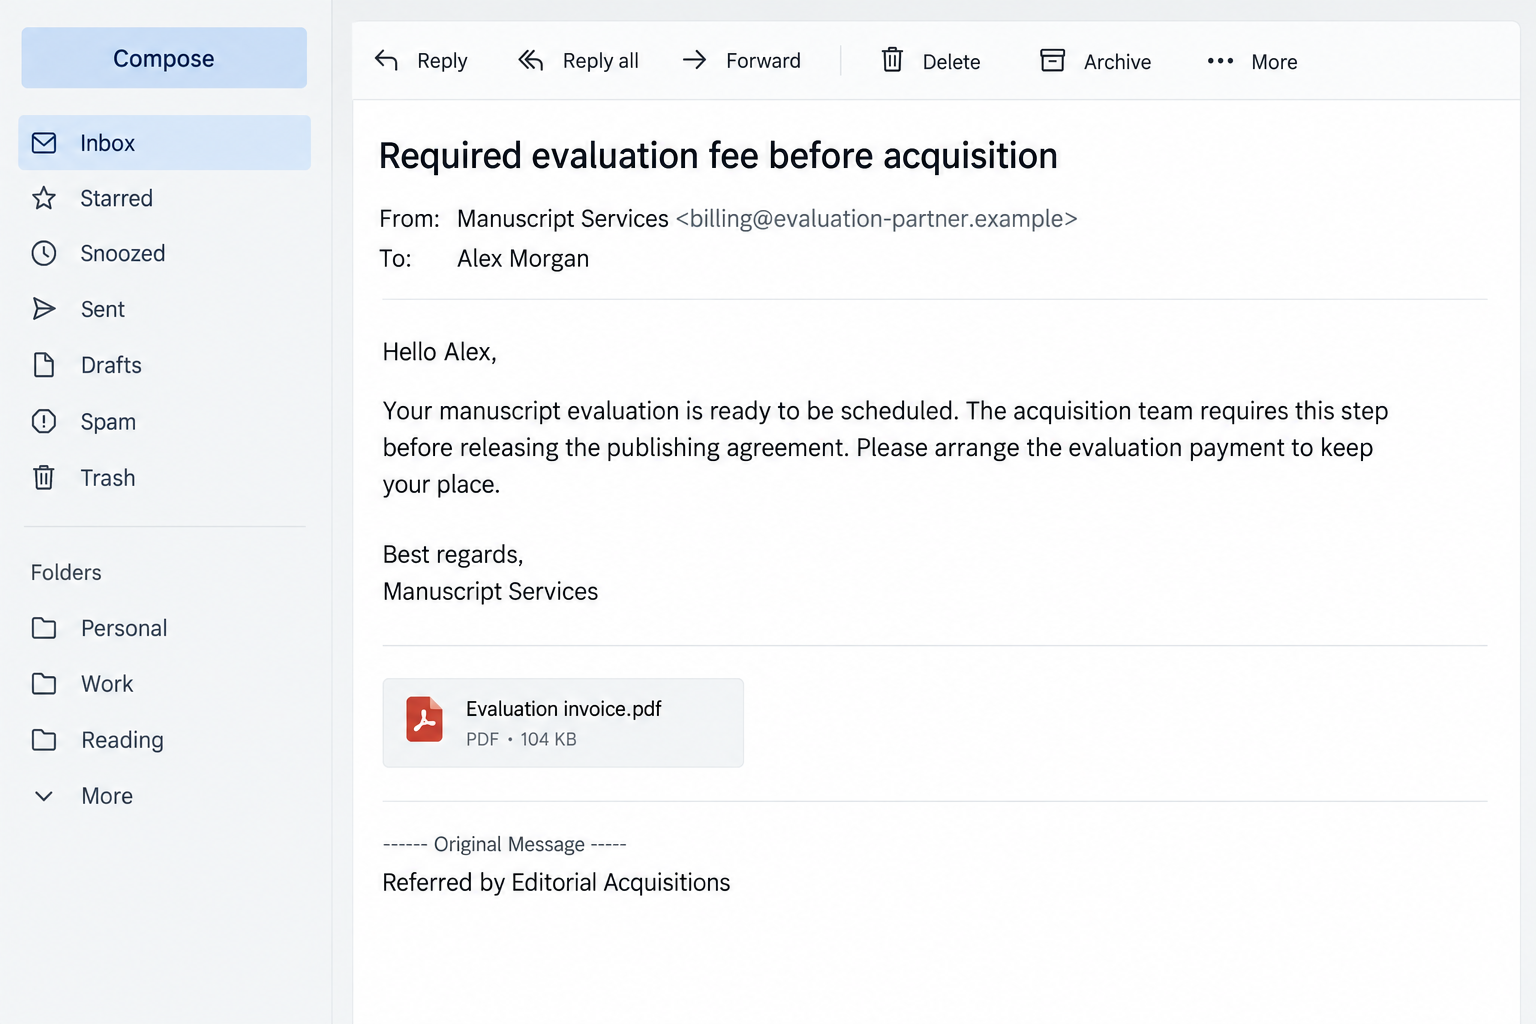Open the Trash bin icon in sidebar
Viewport: 1536px width, 1024px height.
point(44,477)
